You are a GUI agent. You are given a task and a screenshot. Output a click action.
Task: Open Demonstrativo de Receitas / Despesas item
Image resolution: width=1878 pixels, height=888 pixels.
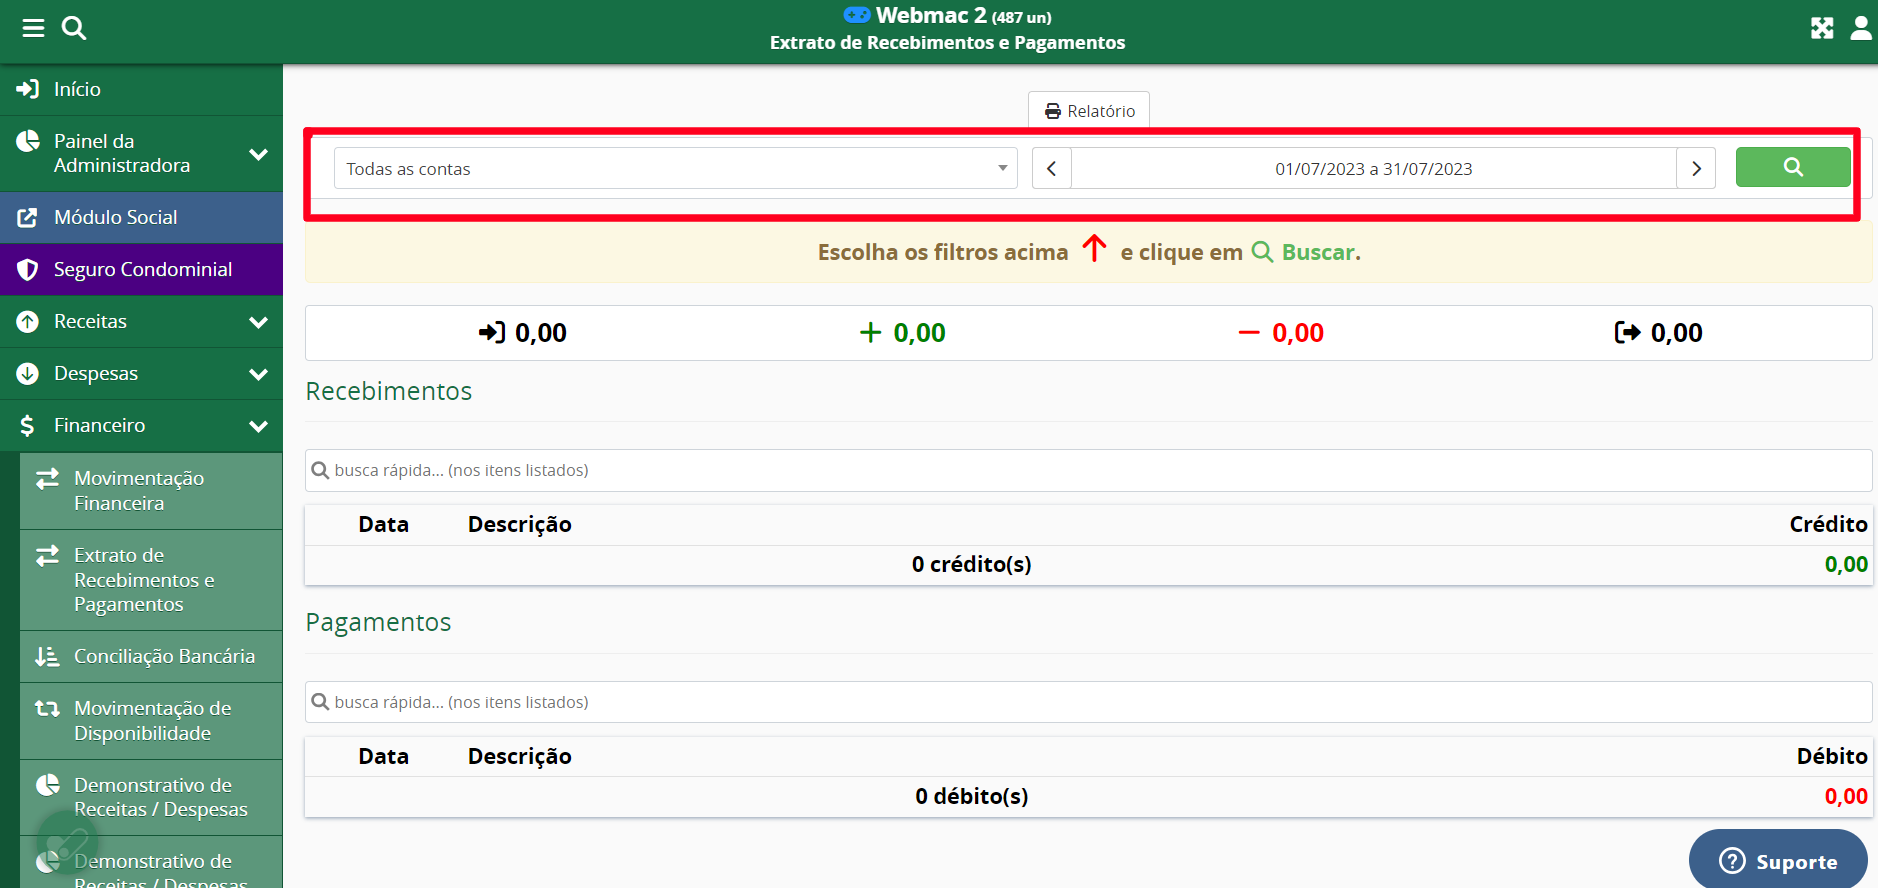[x=151, y=797]
